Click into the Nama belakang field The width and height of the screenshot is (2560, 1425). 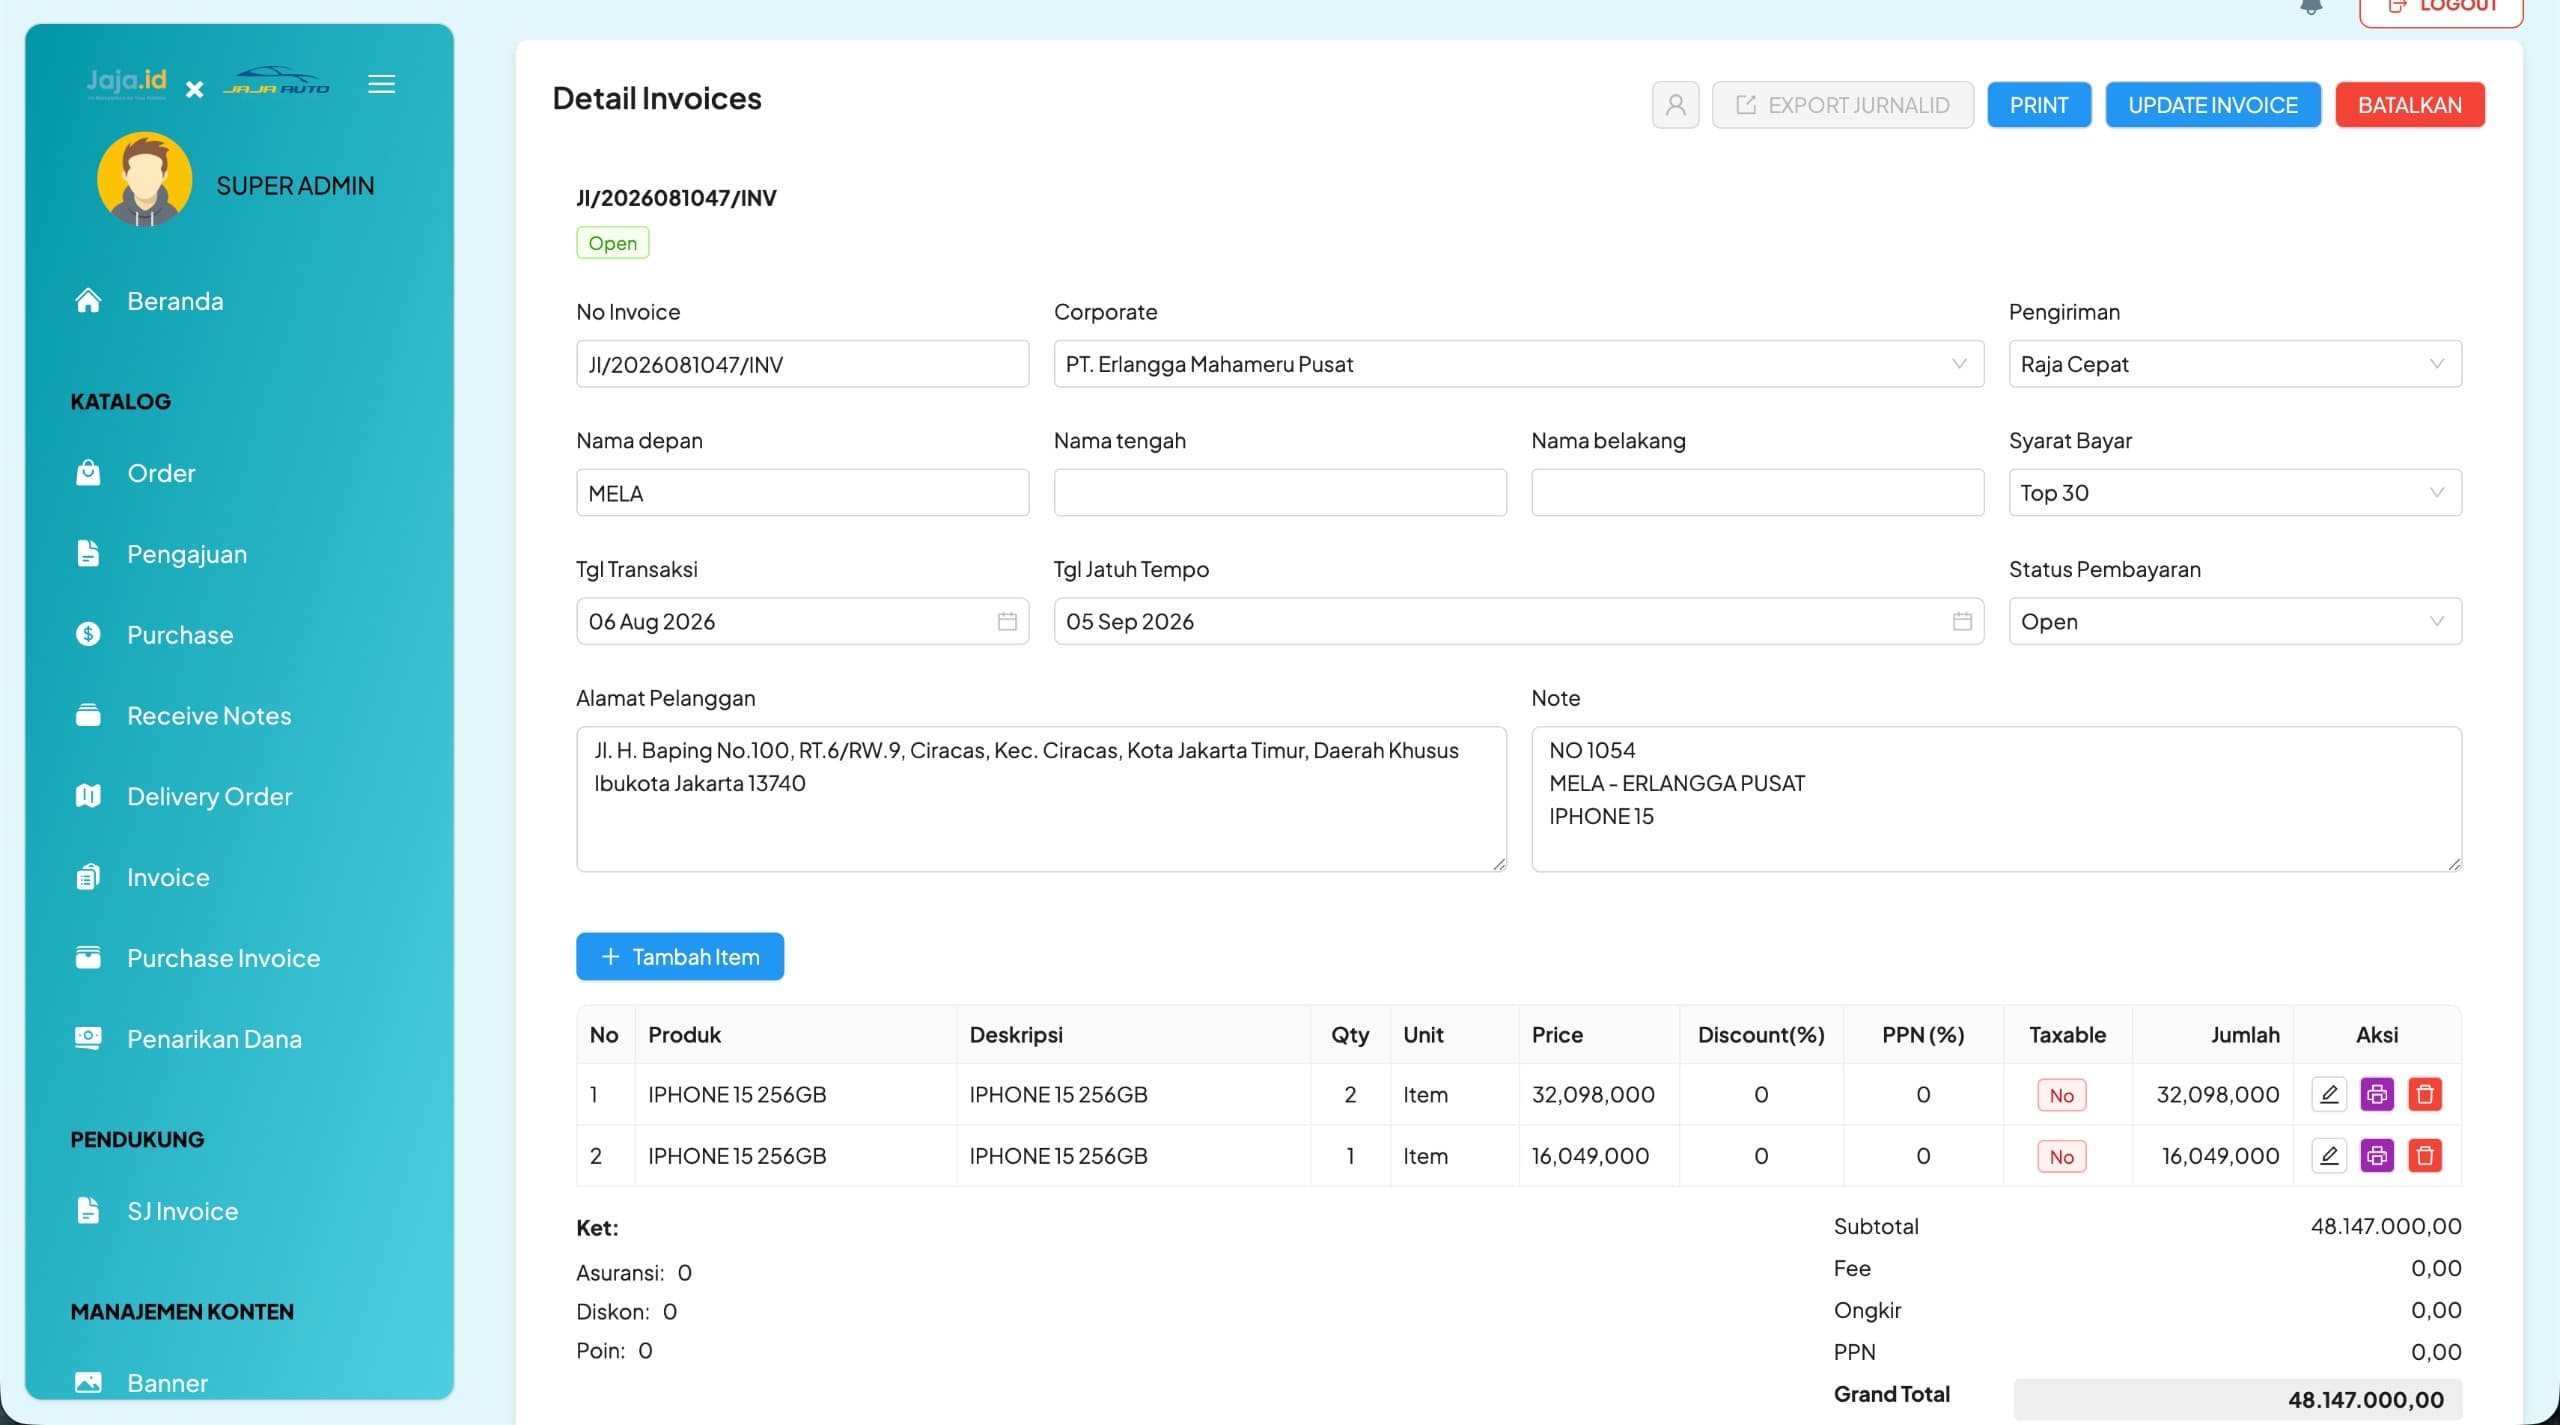coord(1757,492)
